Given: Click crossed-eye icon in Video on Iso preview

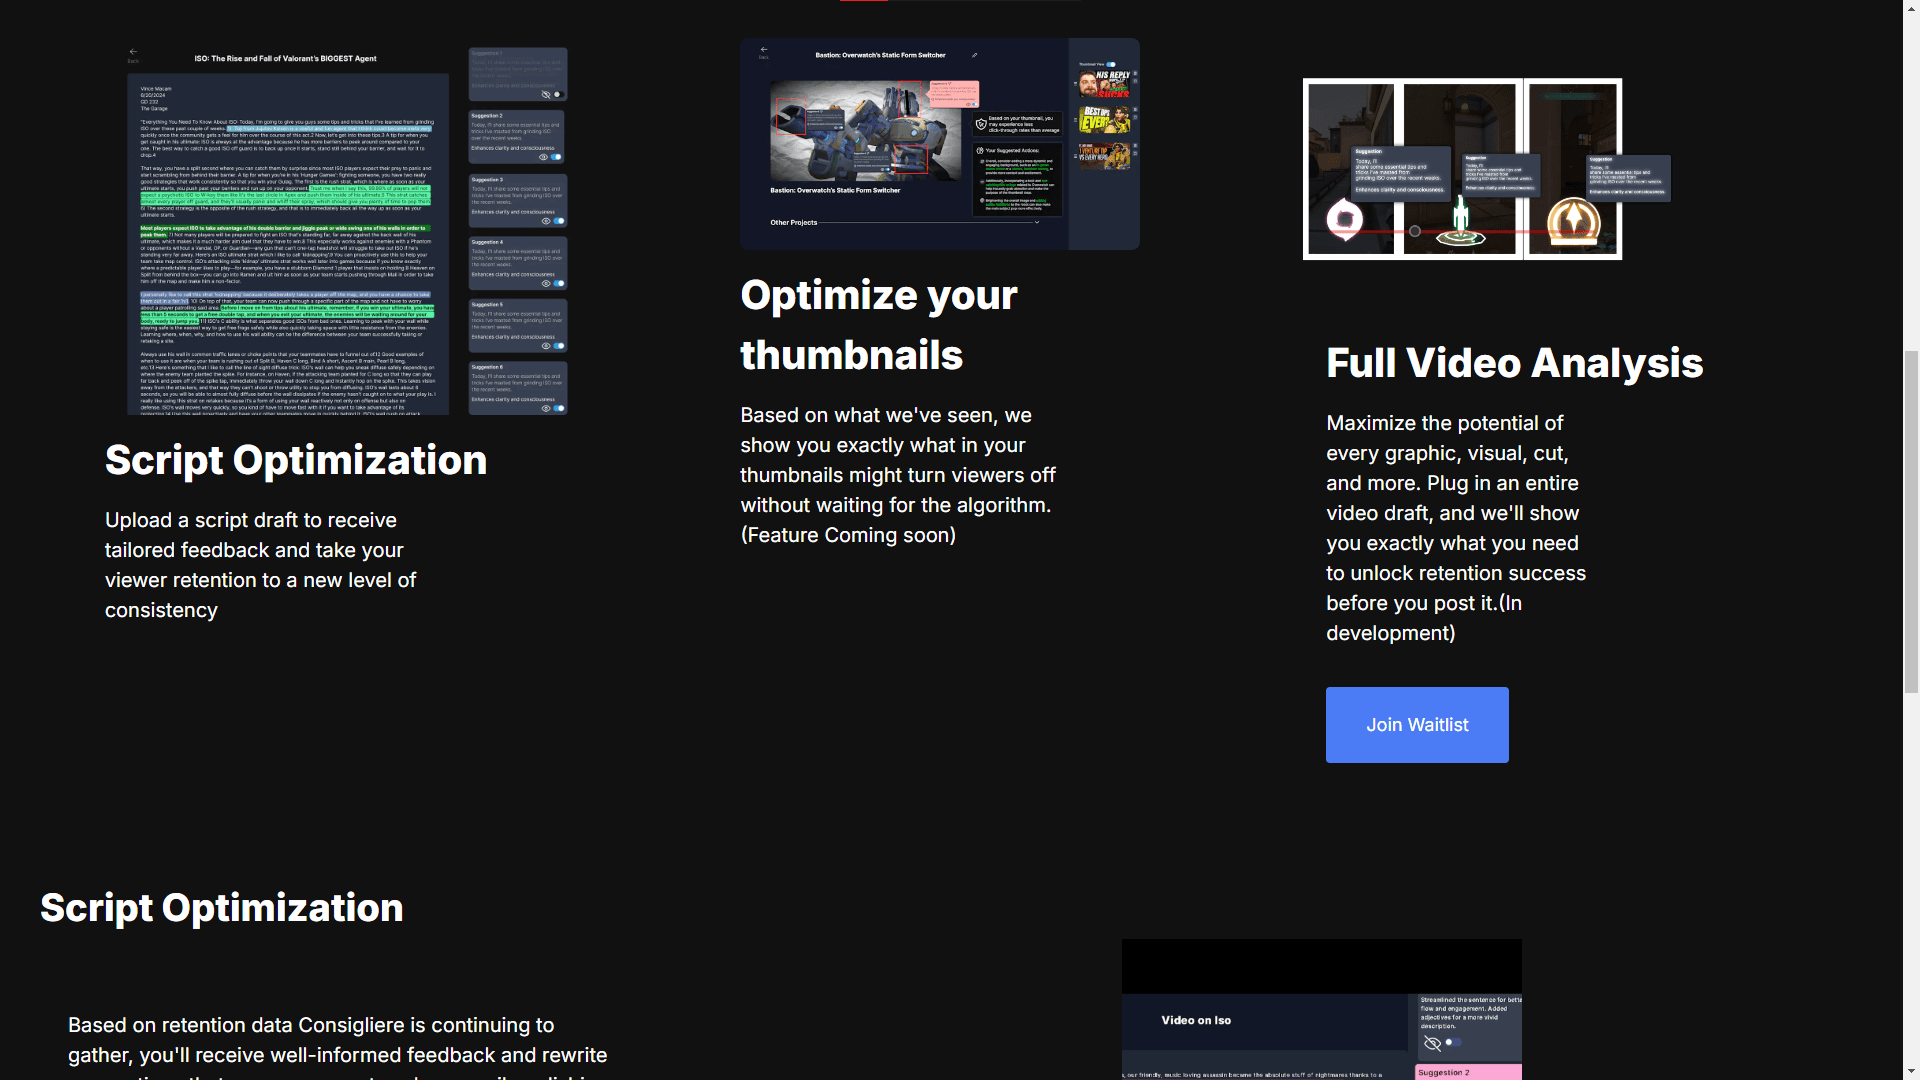Looking at the screenshot, I should click(1432, 1043).
